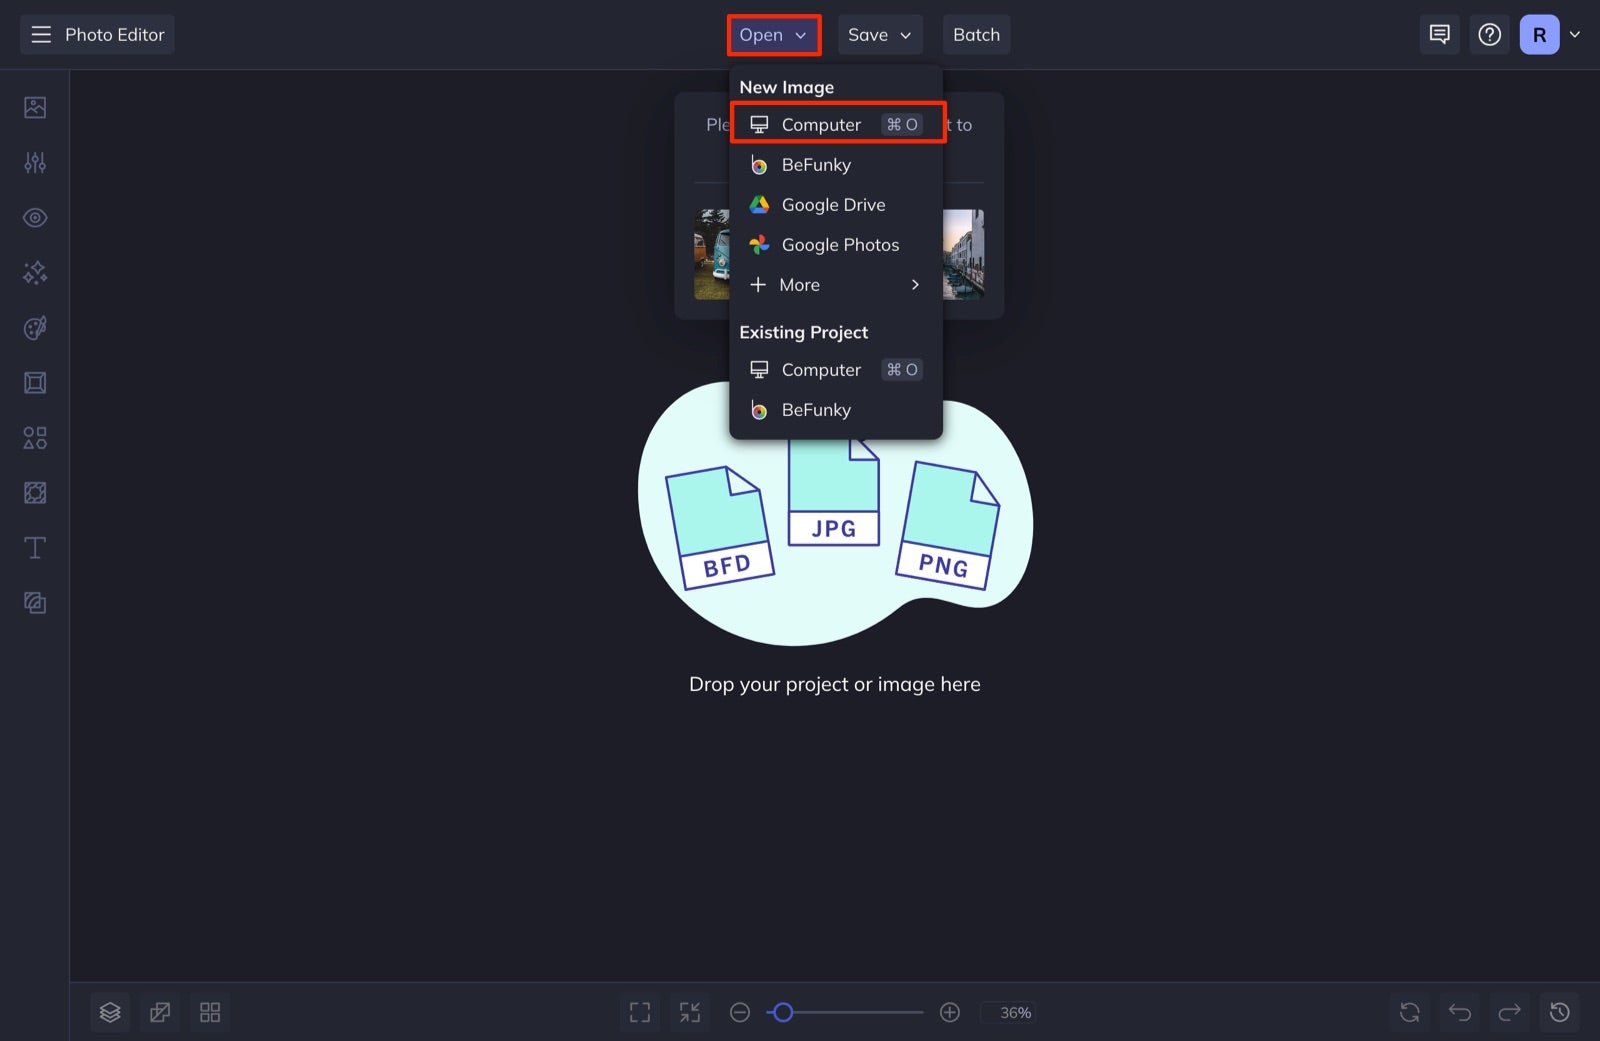The width and height of the screenshot is (1600, 1041).
Task: Select the Text tool
Action: click(x=35, y=547)
